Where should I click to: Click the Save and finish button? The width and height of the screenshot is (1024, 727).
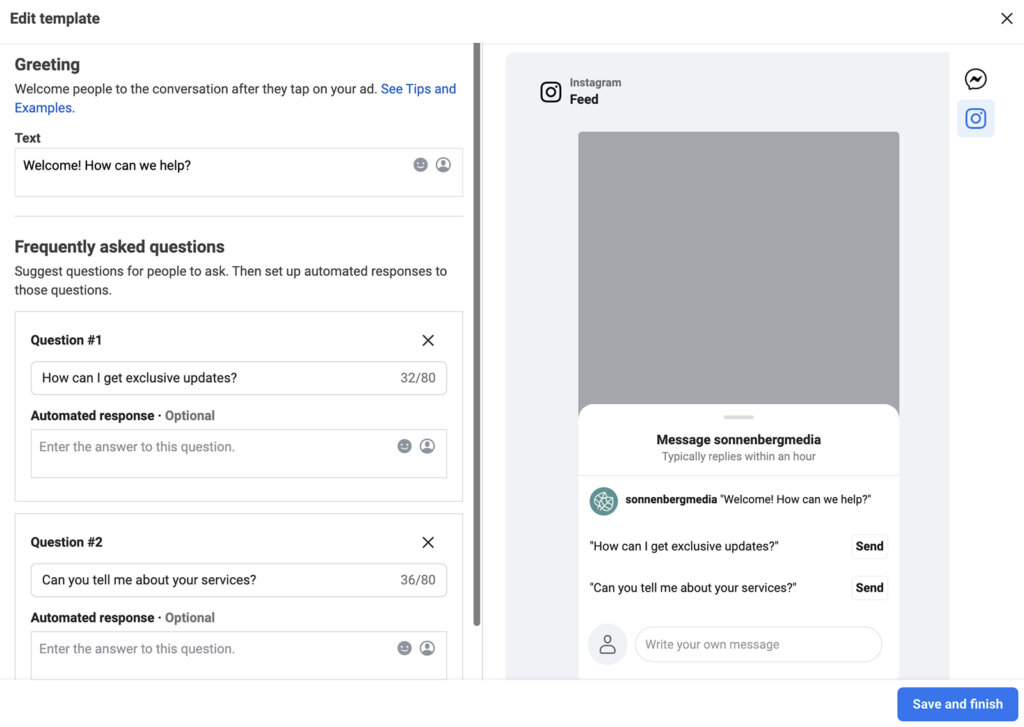pyautogui.click(x=957, y=704)
